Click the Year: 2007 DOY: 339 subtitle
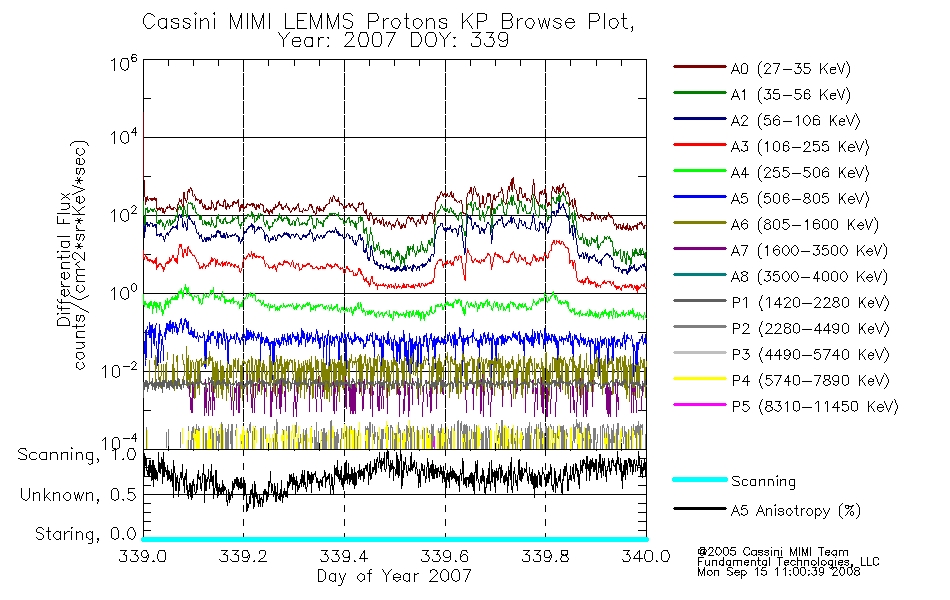This screenshot has width=950, height=600. pos(393,40)
